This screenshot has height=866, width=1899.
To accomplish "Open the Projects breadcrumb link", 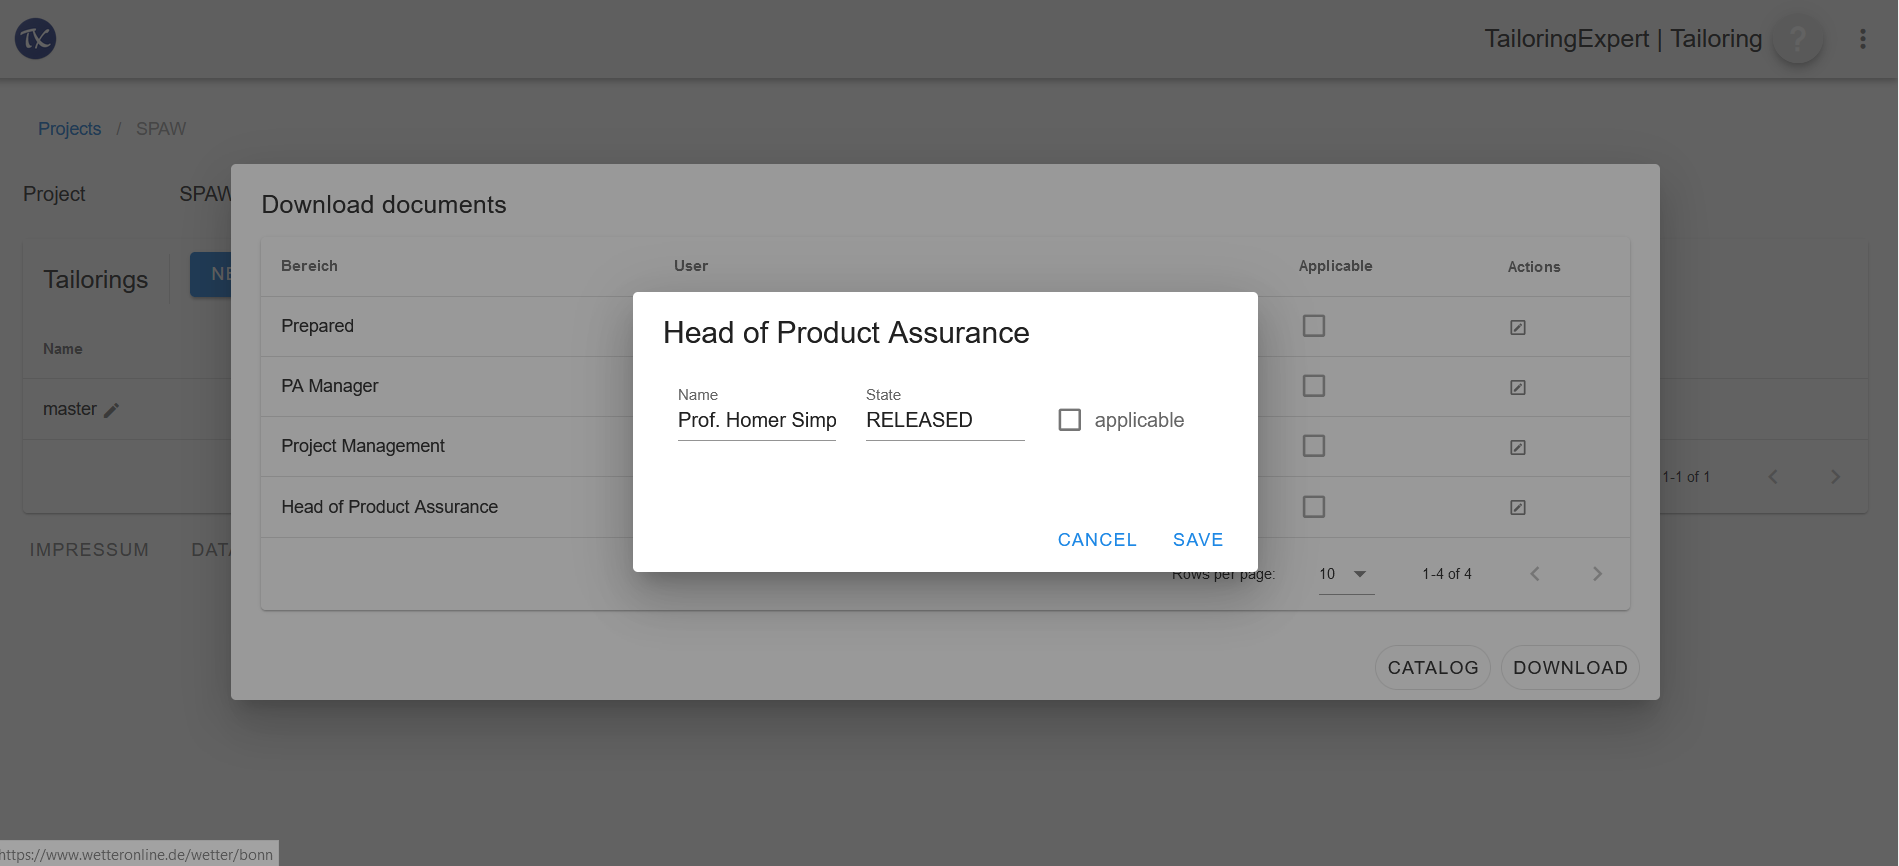I will (x=69, y=129).
